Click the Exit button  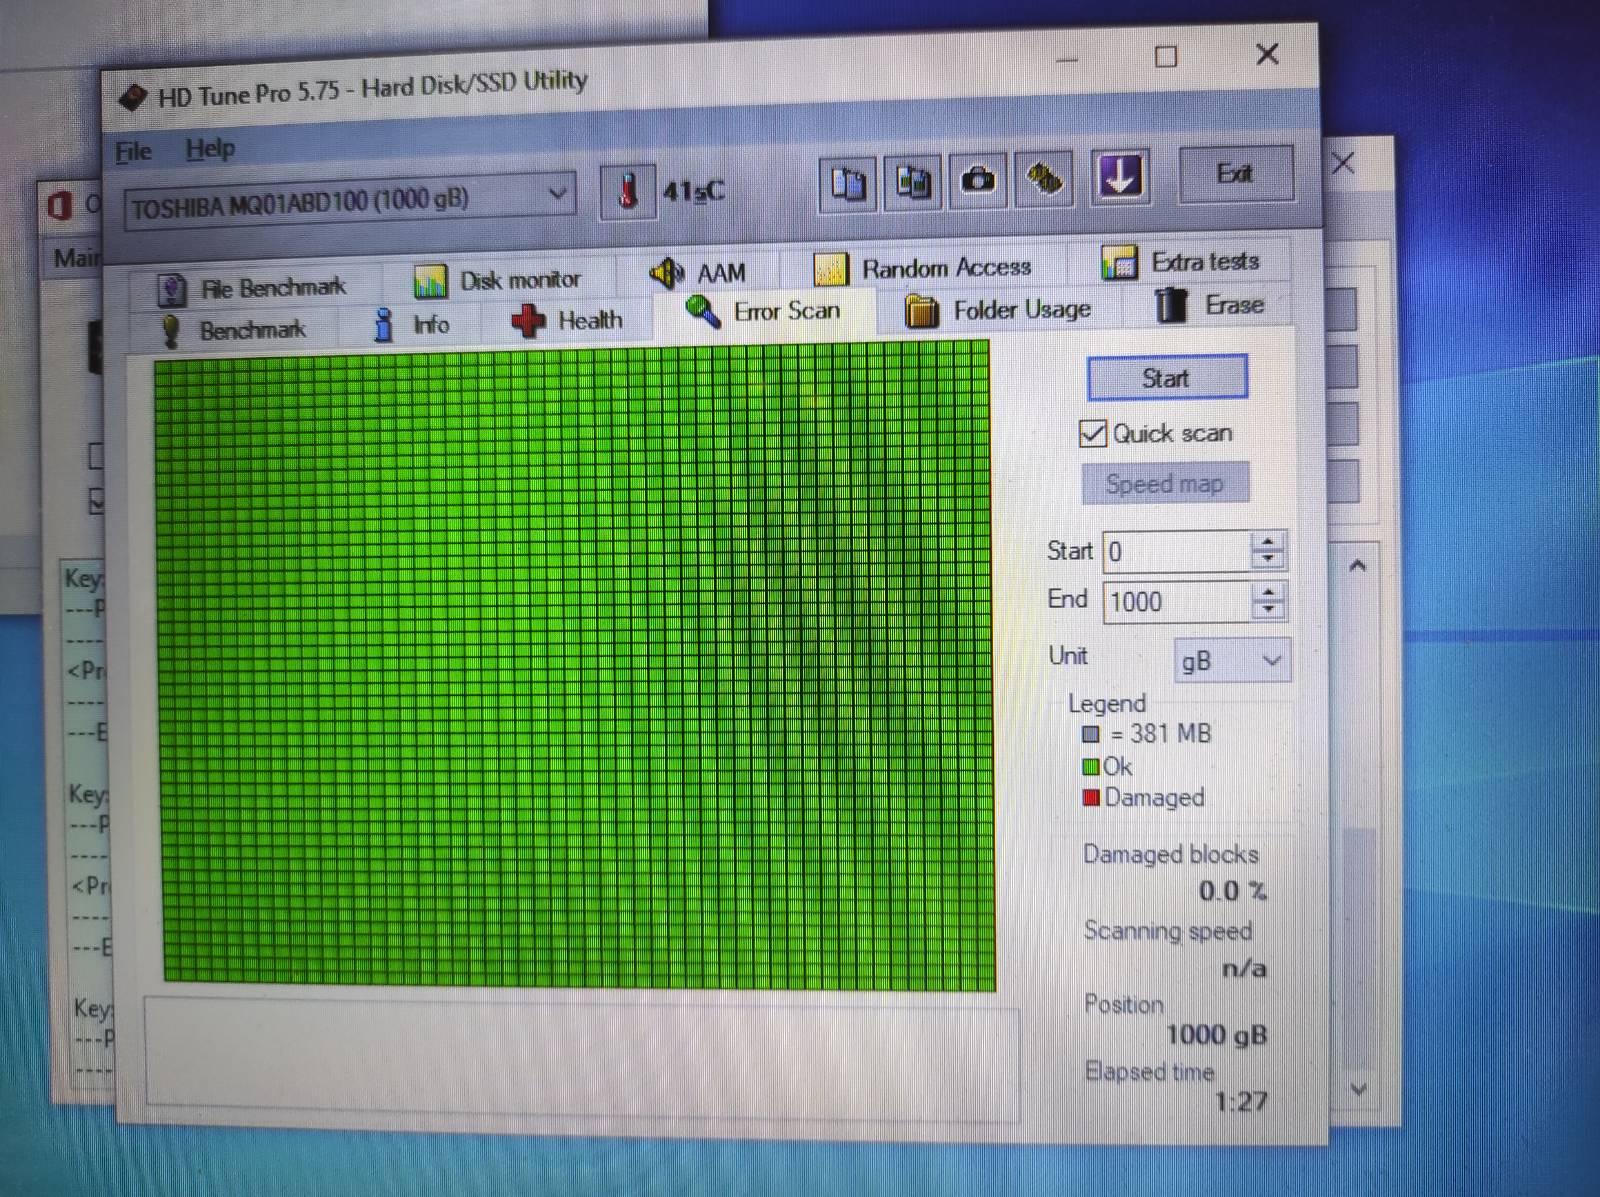pos(1236,174)
